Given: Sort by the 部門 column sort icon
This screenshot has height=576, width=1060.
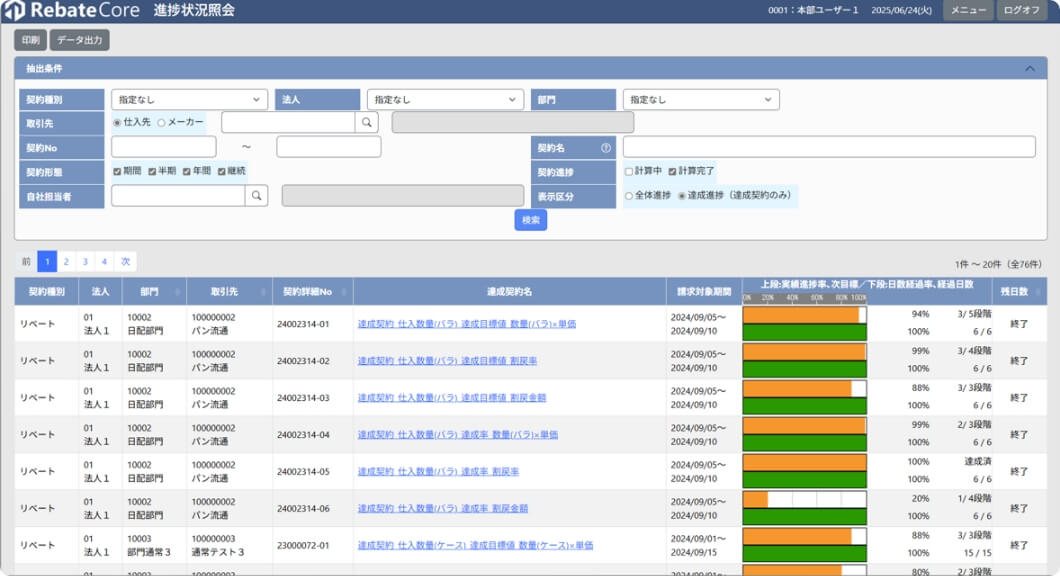Looking at the screenshot, I should click(x=177, y=292).
